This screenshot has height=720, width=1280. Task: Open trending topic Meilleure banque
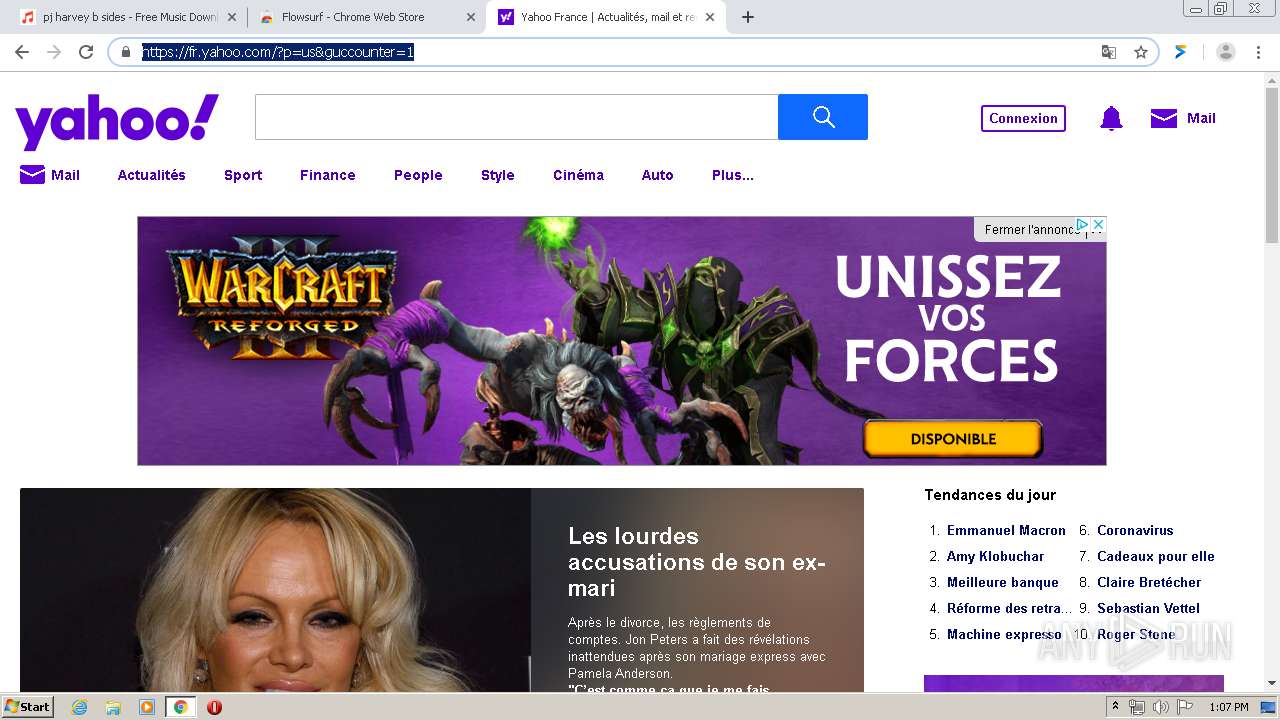(1002, 582)
